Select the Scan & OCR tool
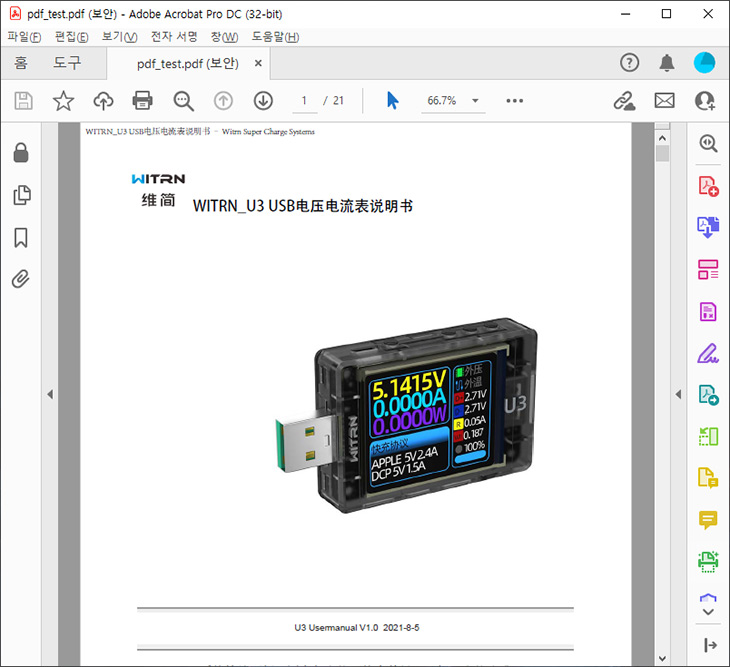The height and width of the screenshot is (667, 730). tap(708, 561)
